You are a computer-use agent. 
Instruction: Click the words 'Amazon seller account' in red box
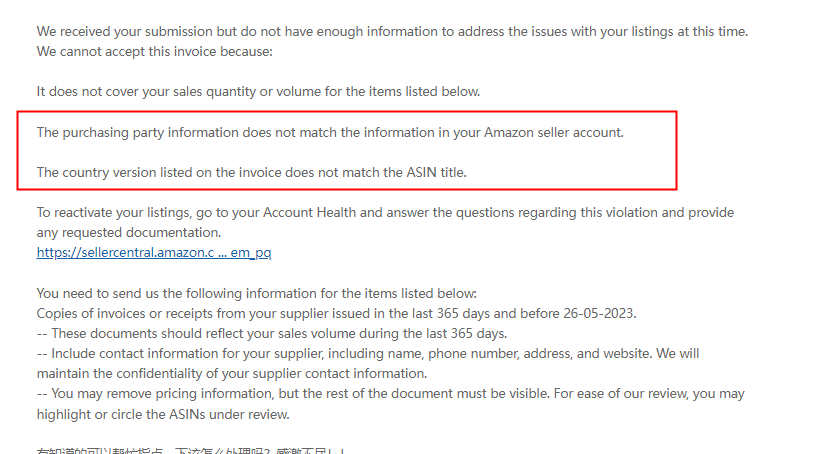[553, 132]
